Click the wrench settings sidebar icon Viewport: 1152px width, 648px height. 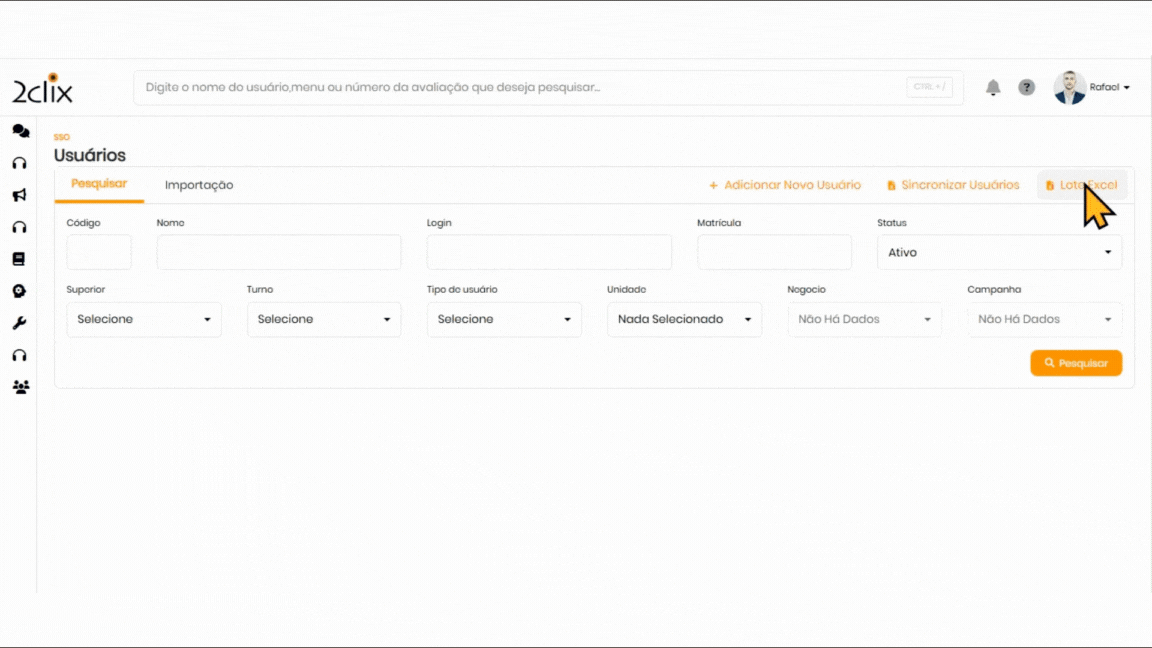19,323
